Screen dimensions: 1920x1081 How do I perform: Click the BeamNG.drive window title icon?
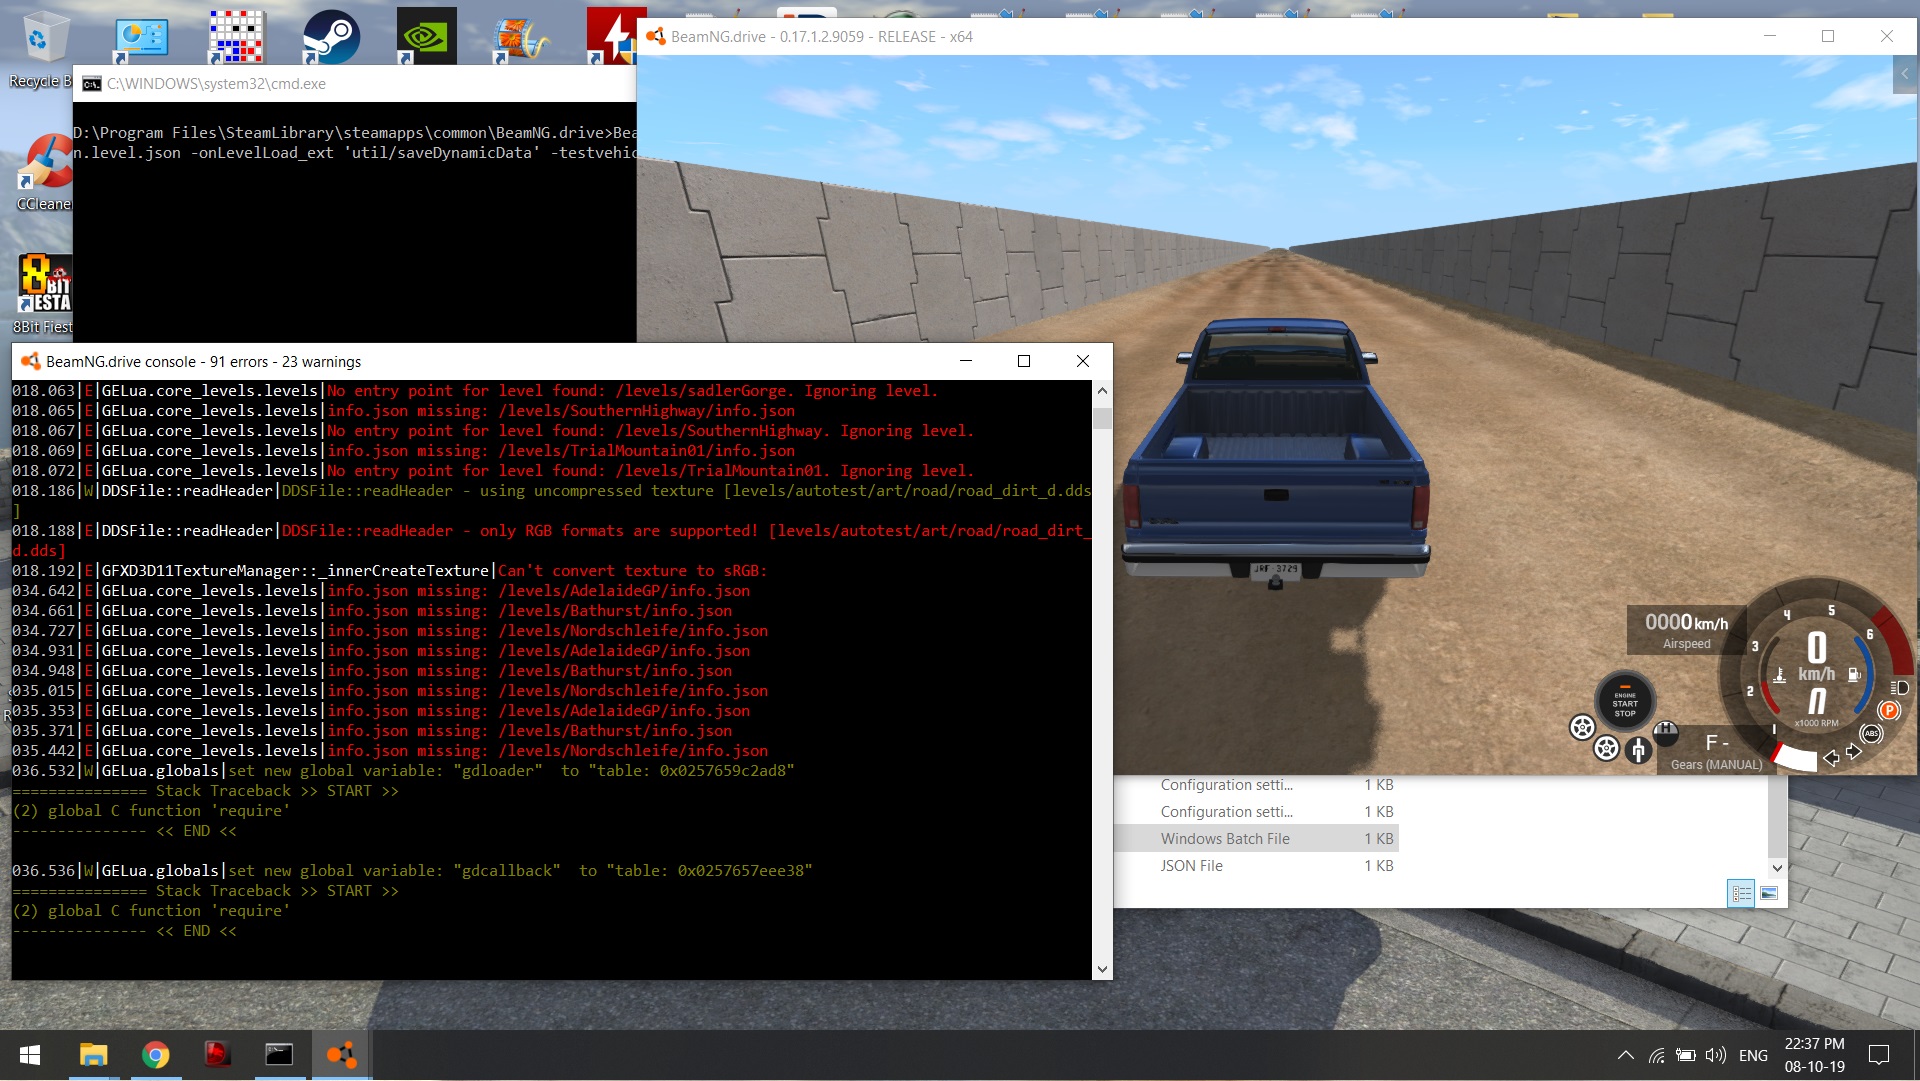tap(655, 36)
